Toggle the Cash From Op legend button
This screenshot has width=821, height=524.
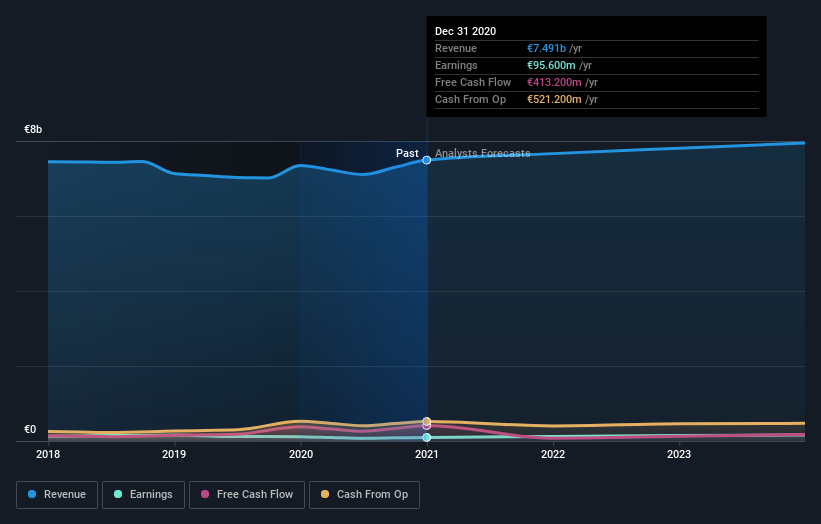(x=364, y=495)
